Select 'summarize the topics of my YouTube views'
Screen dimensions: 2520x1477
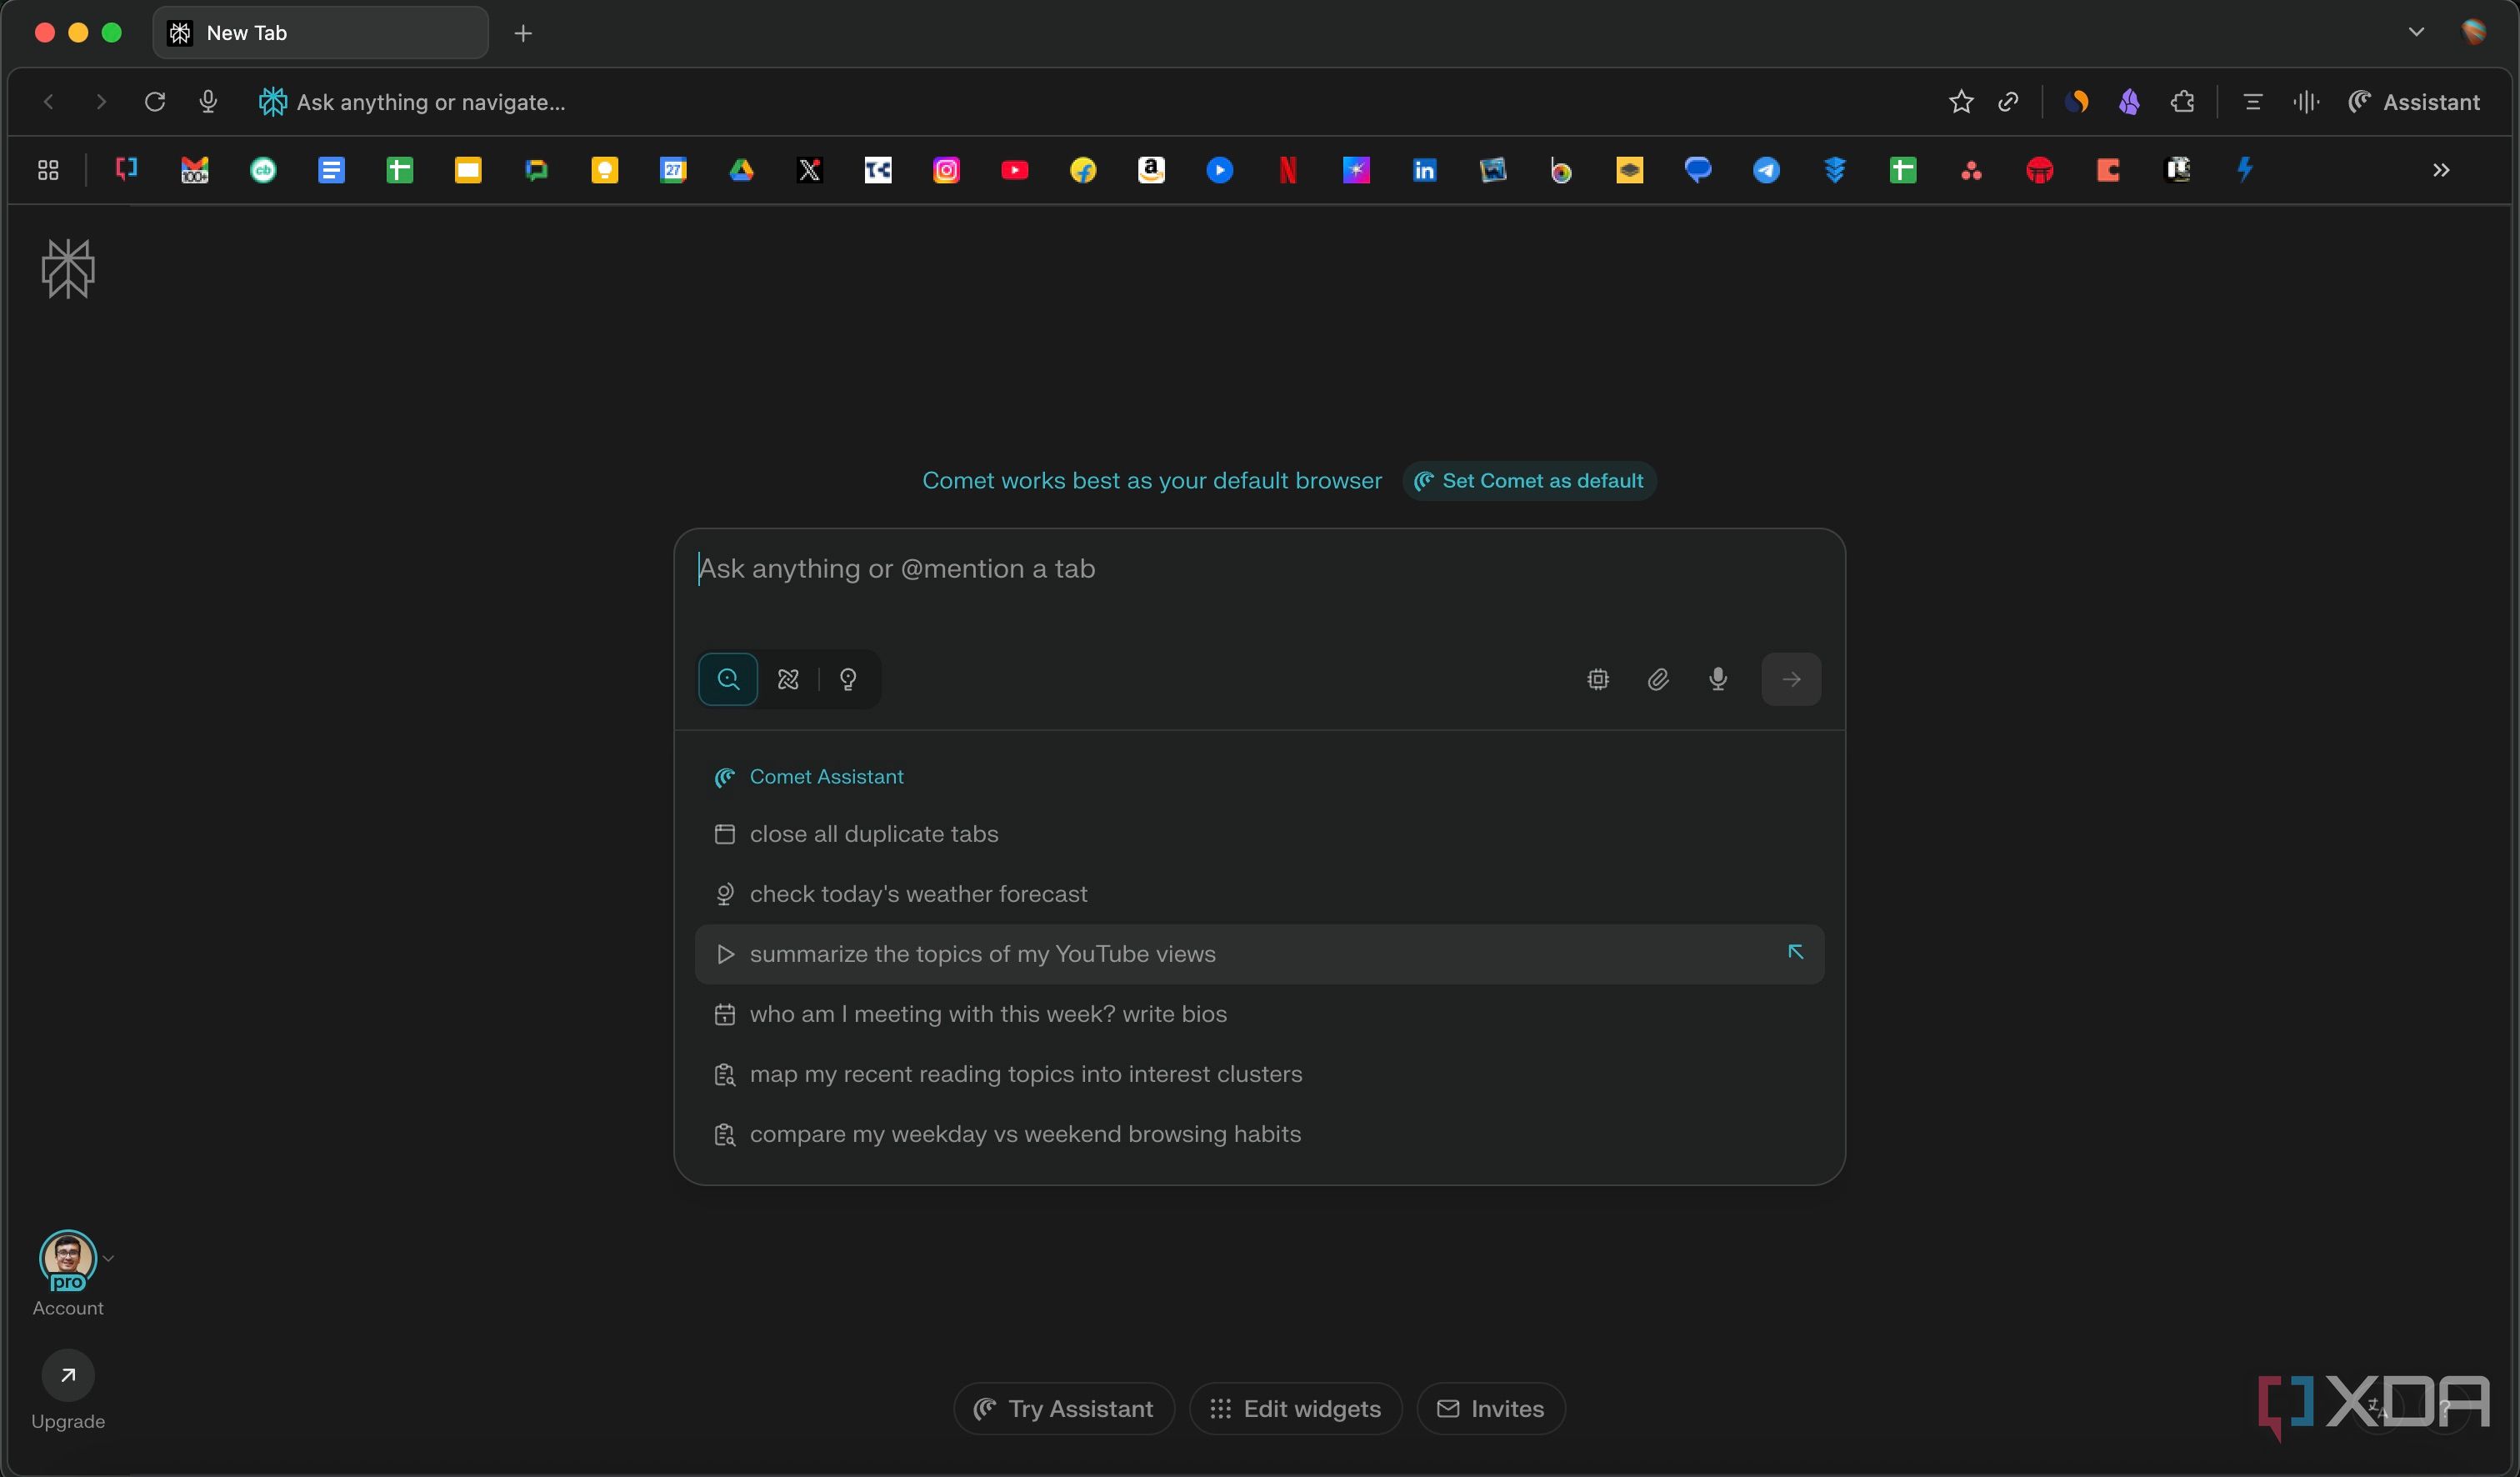1259,954
